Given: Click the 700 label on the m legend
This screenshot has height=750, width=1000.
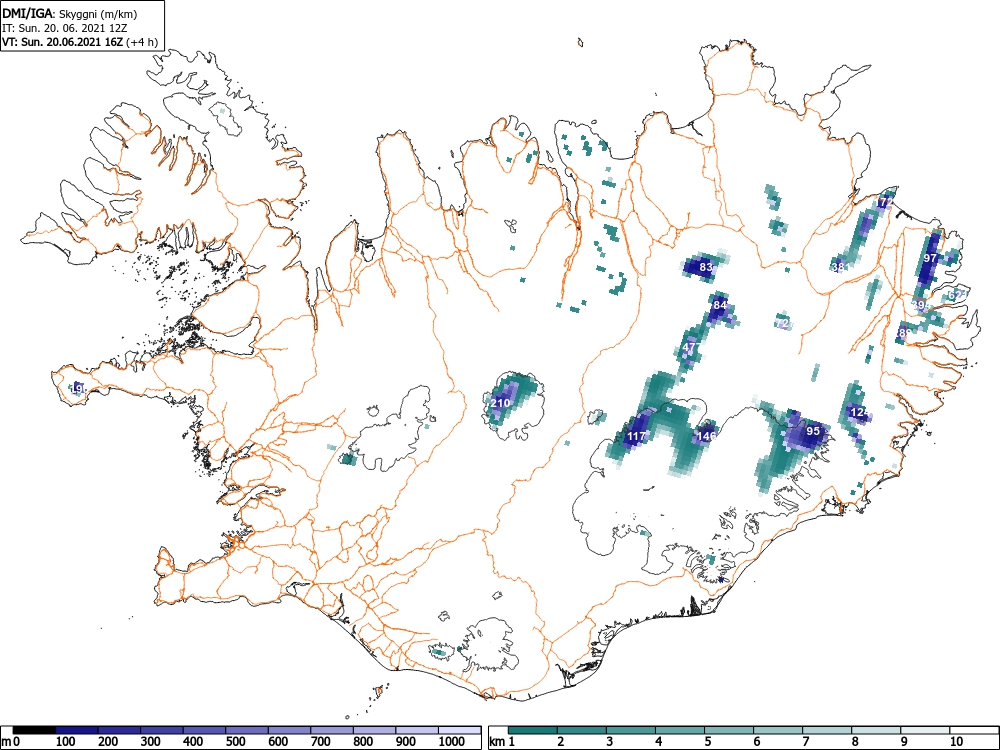Looking at the screenshot, I should [x=321, y=742].
